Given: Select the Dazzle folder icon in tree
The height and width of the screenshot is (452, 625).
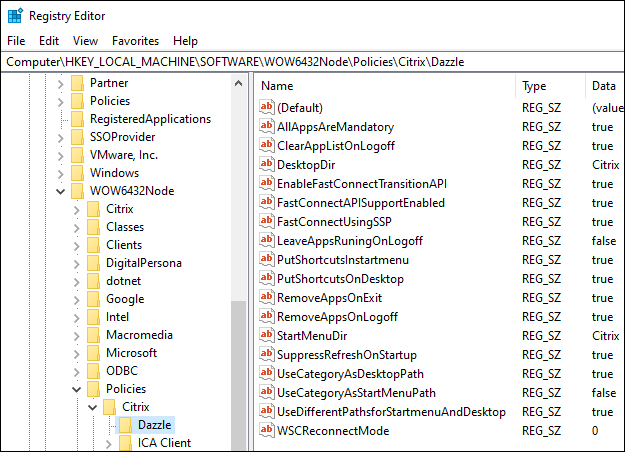Looking at the screenshot, I should (126, 425).
